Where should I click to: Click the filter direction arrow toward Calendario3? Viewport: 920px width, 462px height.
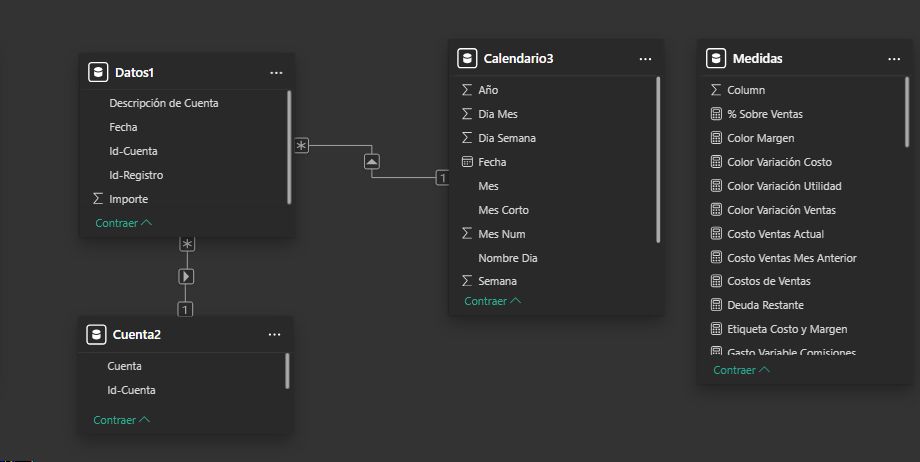coord(372,161)
